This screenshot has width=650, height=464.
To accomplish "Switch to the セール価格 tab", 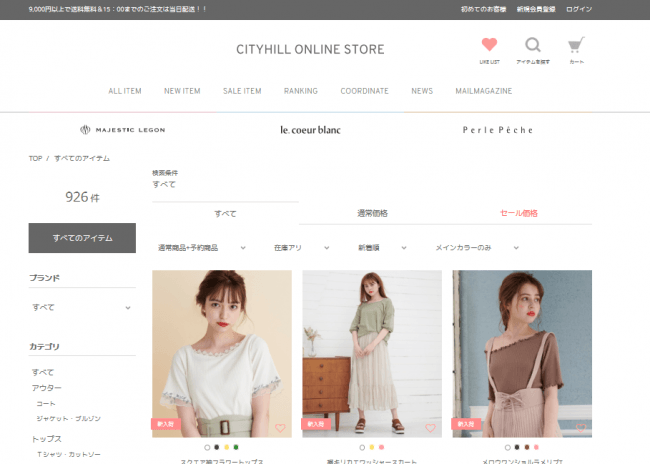I will click(518, 213).
